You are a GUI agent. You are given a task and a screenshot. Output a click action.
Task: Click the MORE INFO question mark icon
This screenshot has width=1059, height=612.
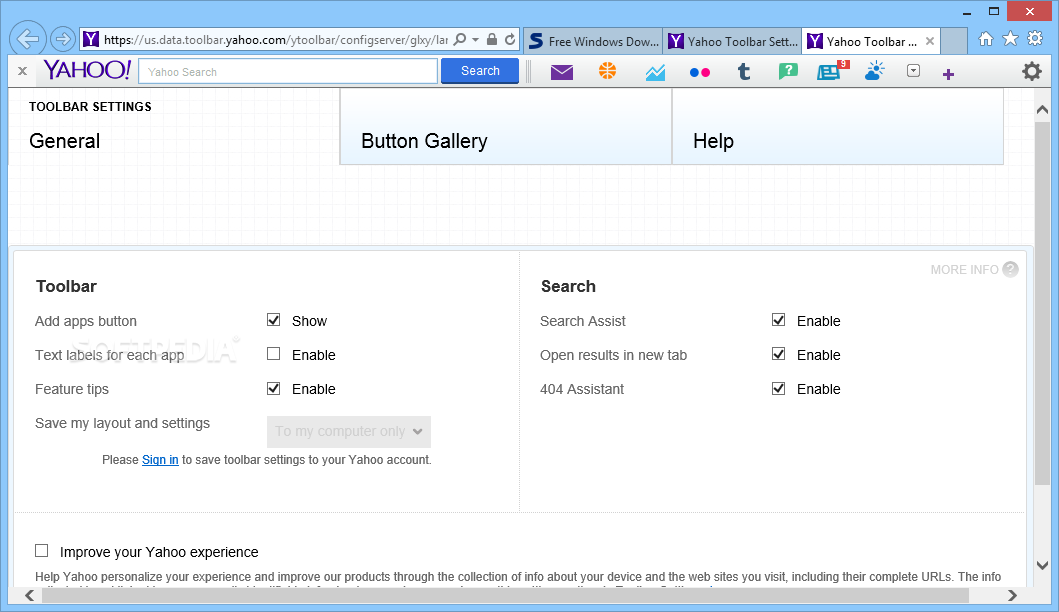click(x=1010, y=269)
